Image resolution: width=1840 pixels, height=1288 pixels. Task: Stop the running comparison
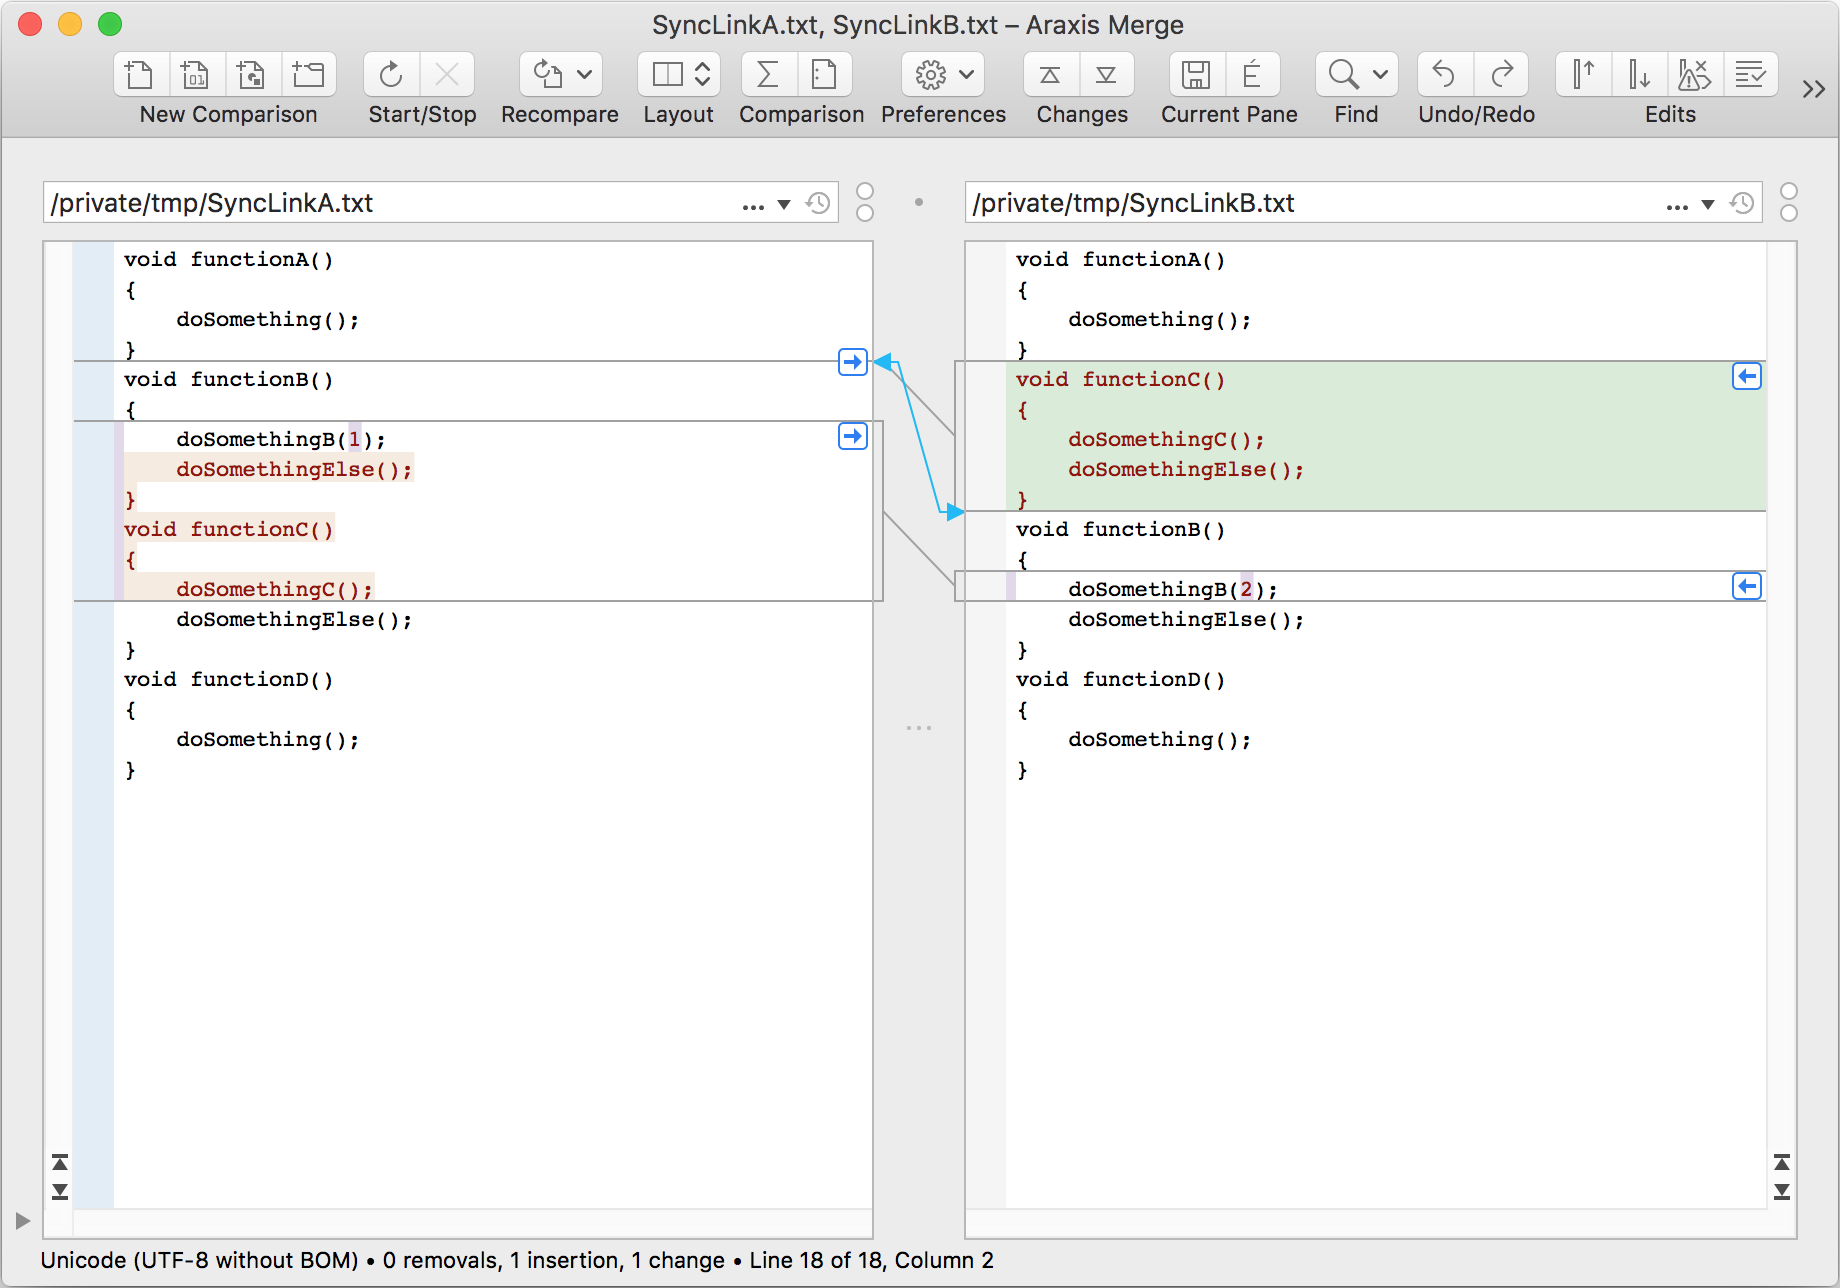click(448, 74)
